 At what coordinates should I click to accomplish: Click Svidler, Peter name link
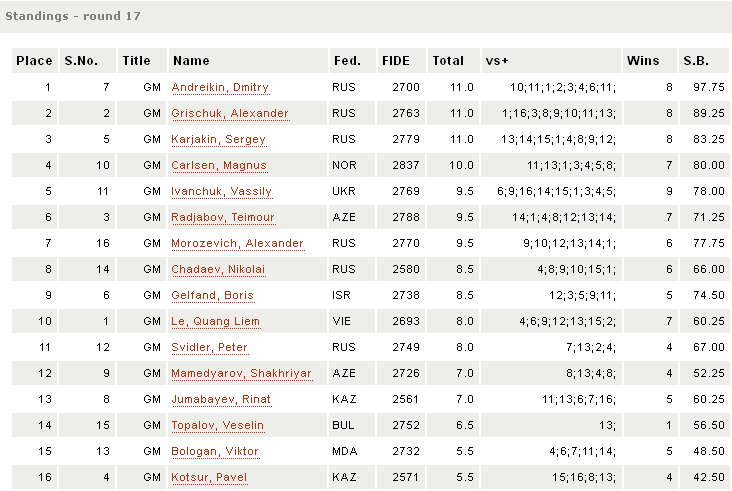[x=209, y=348]
